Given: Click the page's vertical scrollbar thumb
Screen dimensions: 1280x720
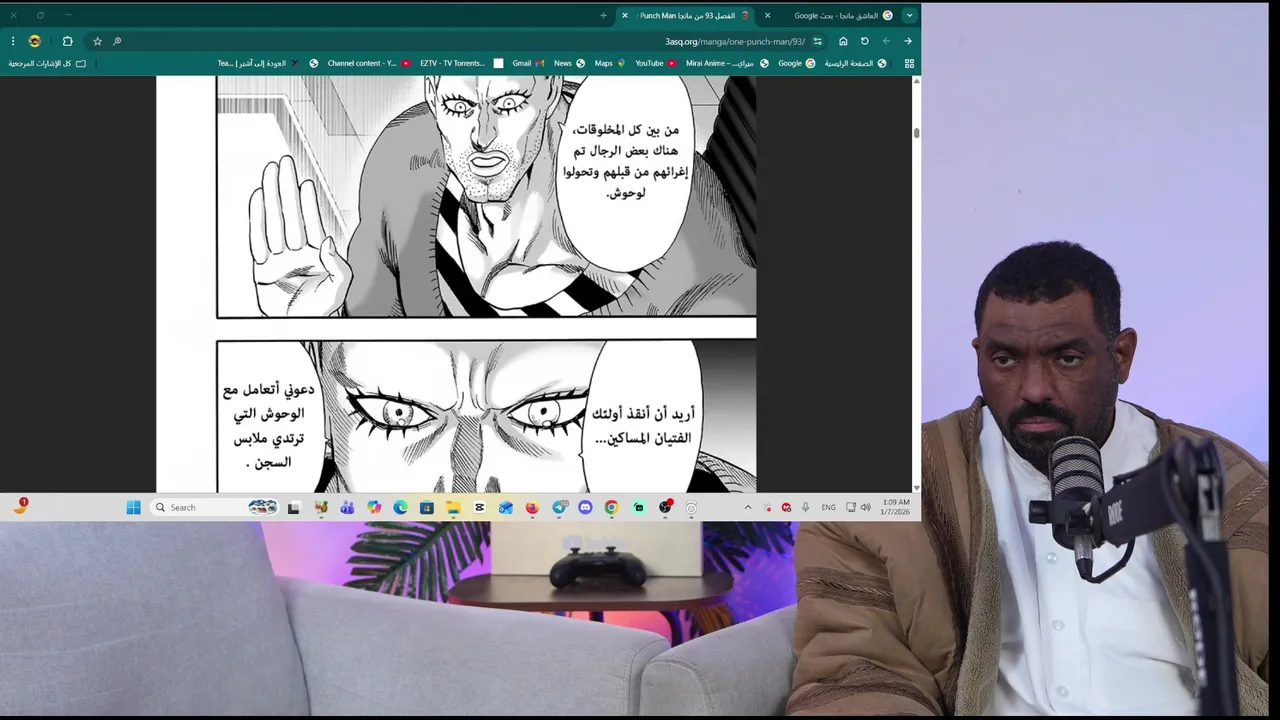Looking at the screenshot, I should (916, 131).
